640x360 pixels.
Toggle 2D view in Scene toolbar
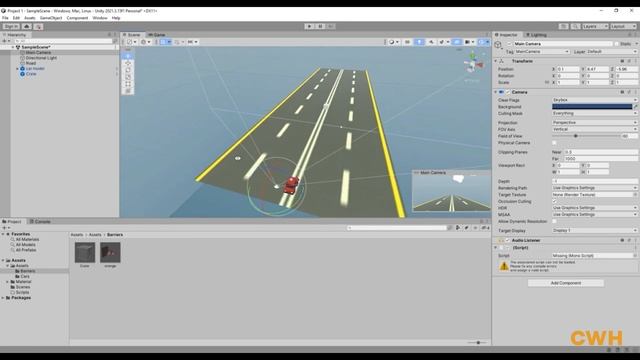[x=407, y=42]
